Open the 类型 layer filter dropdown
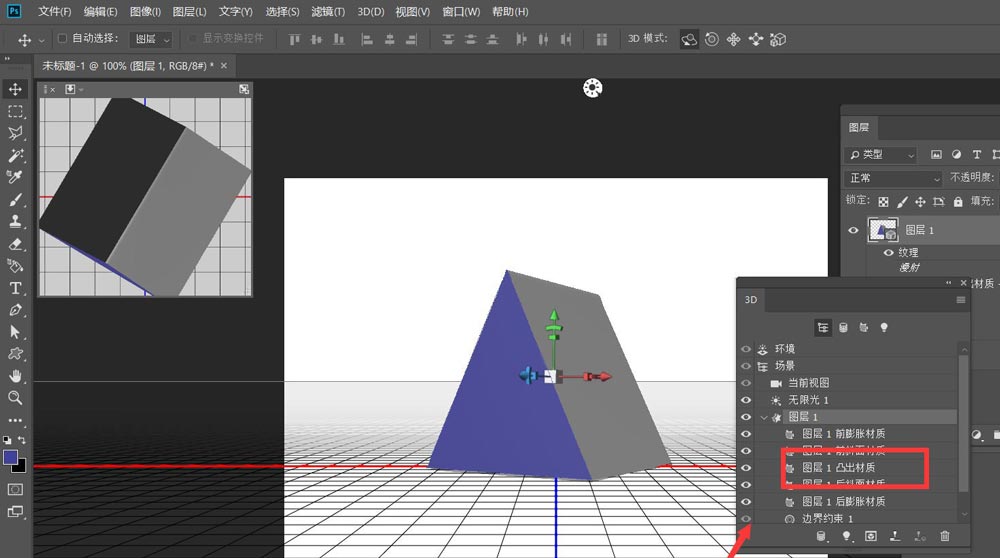Viewport: 1000px width, 558px height. click(881, 155)
